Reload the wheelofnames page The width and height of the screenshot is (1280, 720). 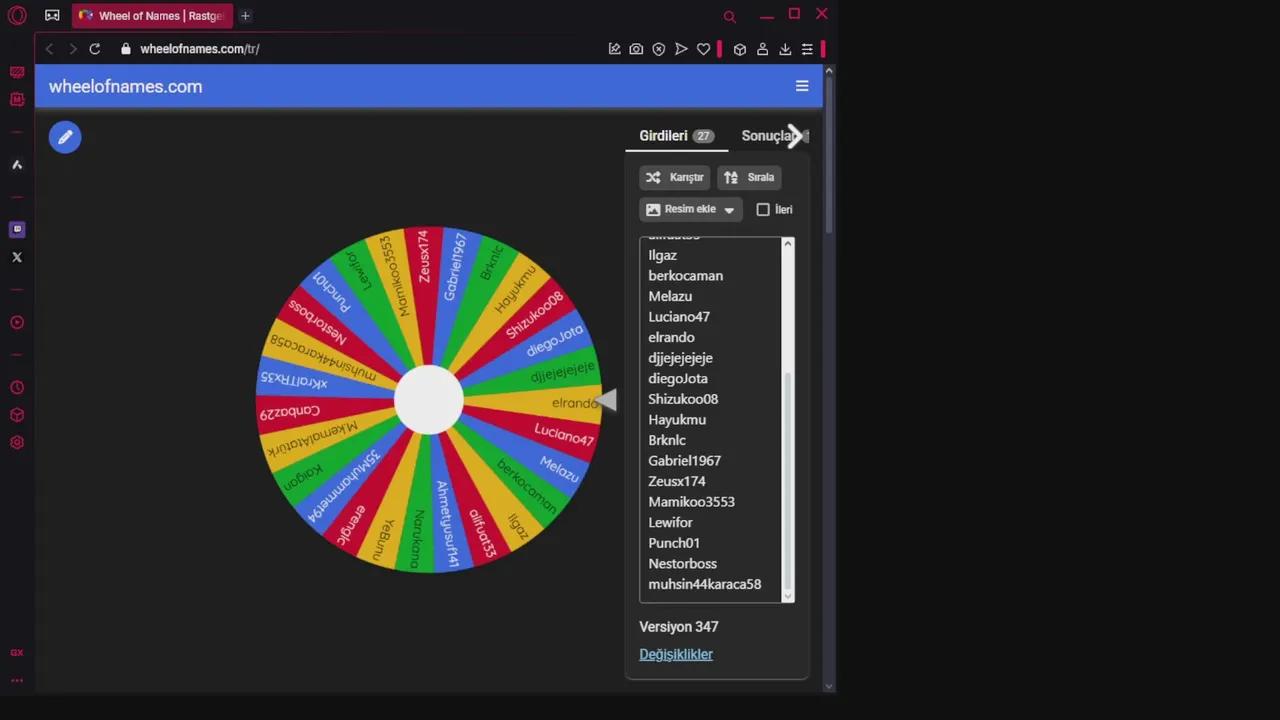(x=95, y=49)
